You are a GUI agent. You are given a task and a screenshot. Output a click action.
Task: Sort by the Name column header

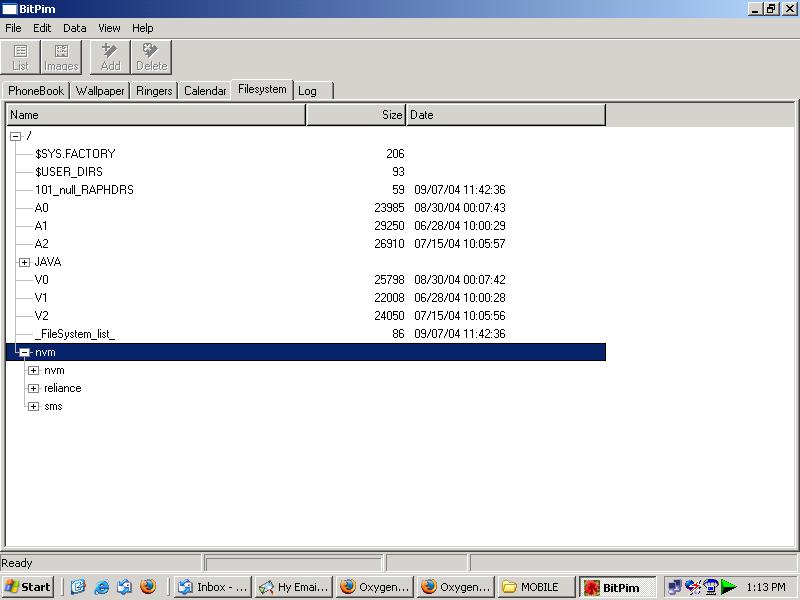click(156, 115)
